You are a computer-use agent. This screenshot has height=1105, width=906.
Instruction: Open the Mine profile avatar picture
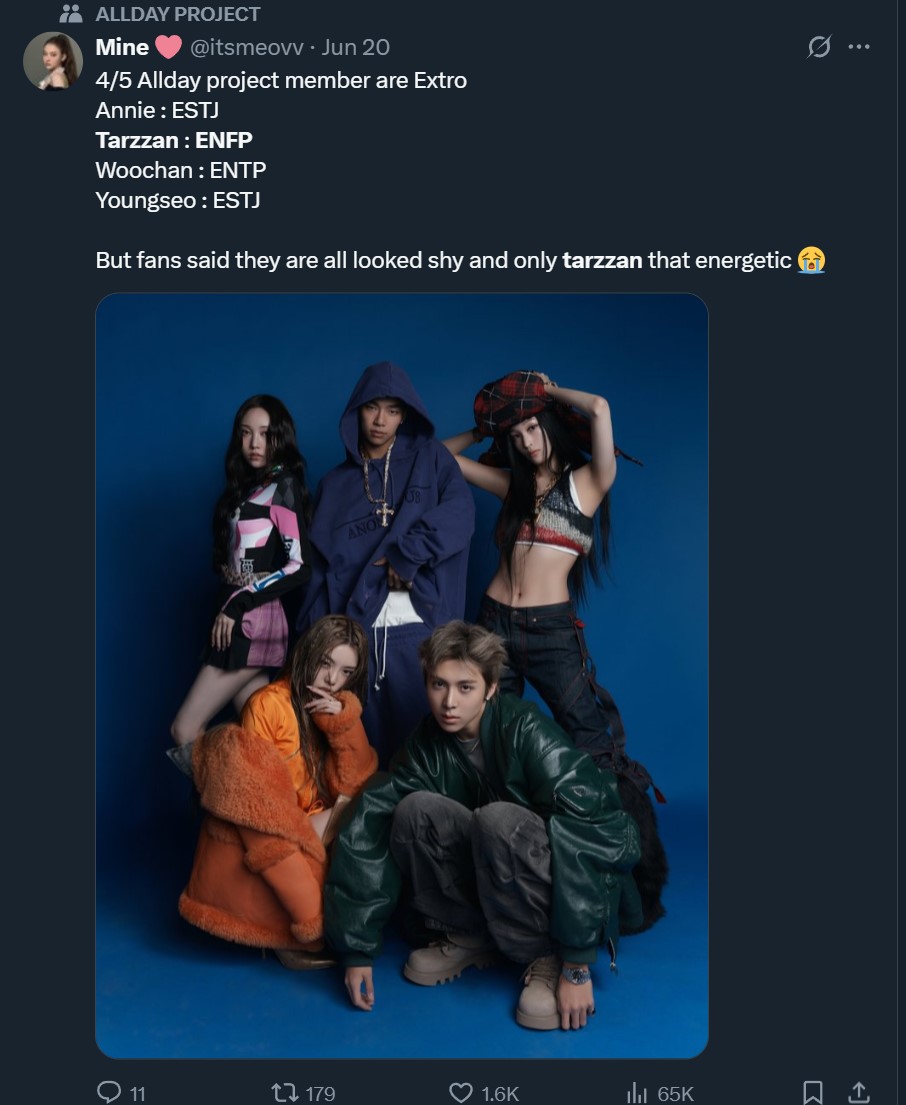[x=53, y=61]
